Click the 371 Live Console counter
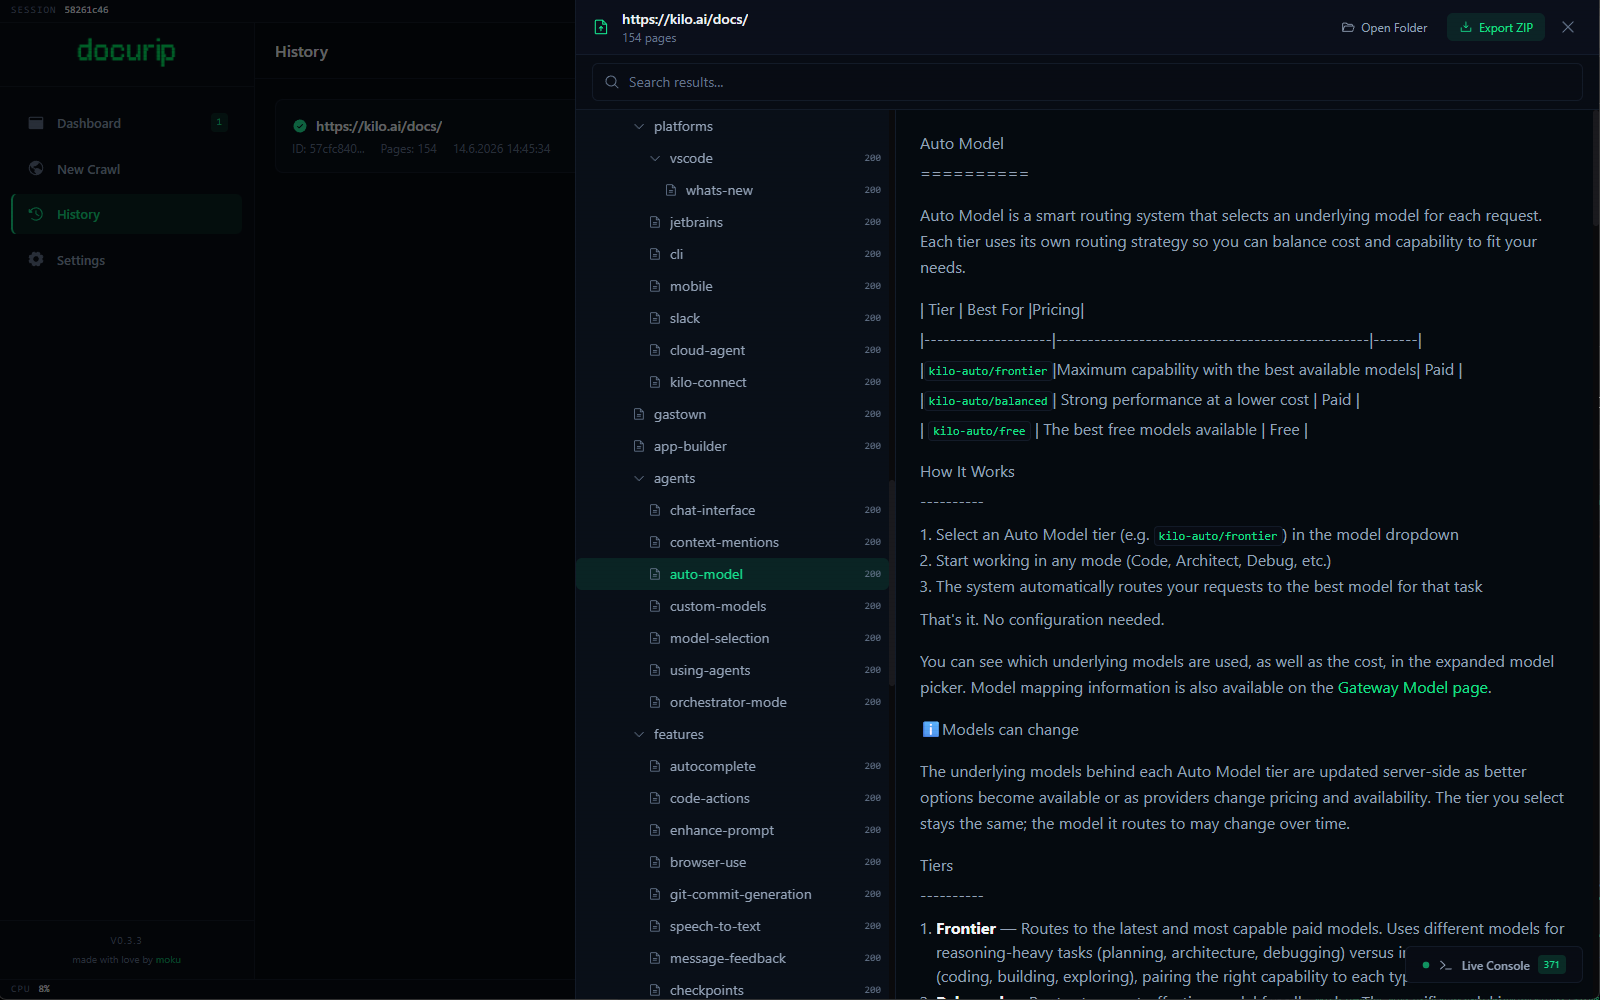 (1551, 965)
